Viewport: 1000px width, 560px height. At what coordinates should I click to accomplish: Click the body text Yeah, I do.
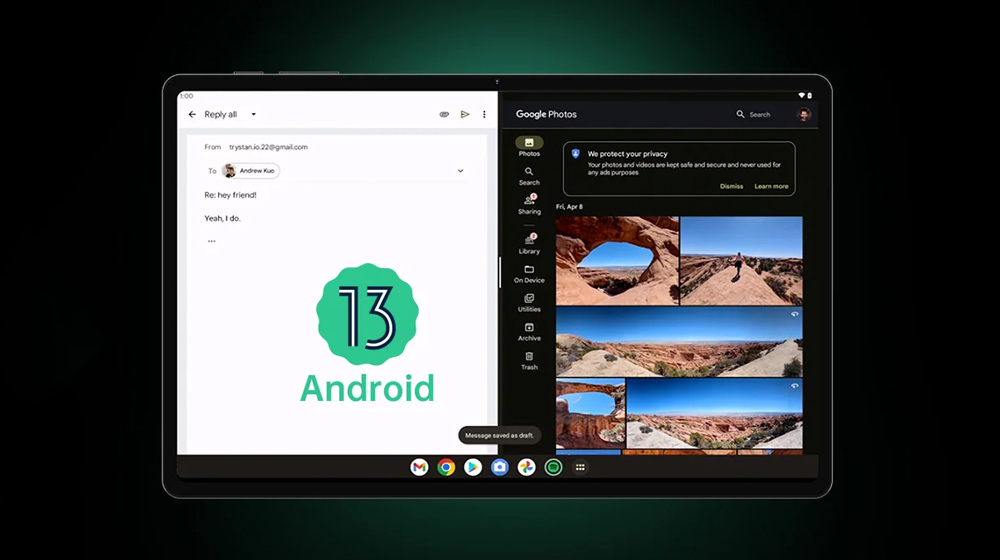point(223,218)
